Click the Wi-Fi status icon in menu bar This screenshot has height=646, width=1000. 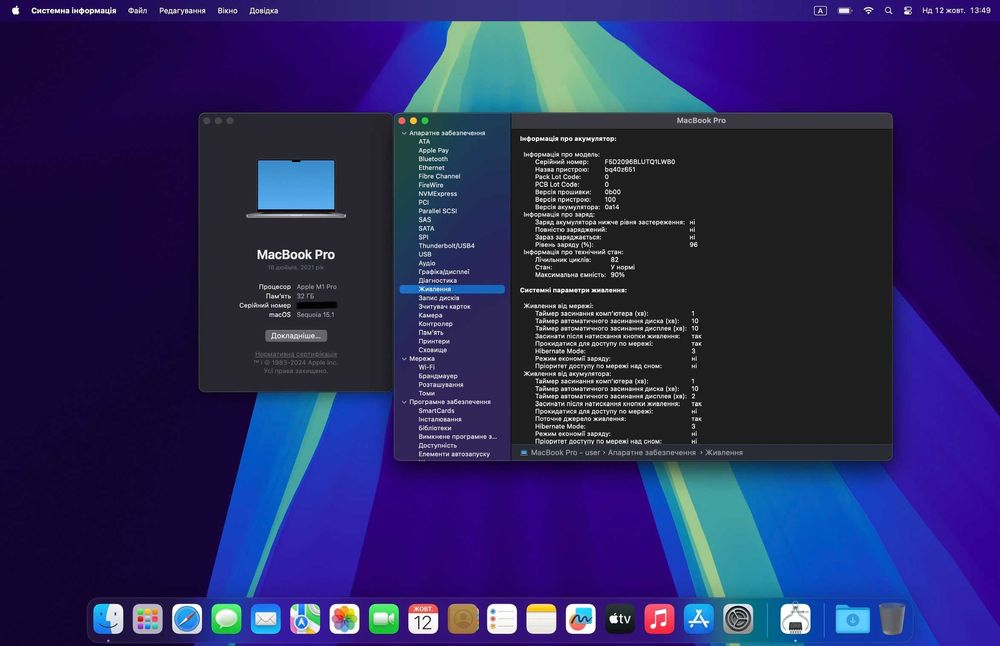click(x=868, y=10)
